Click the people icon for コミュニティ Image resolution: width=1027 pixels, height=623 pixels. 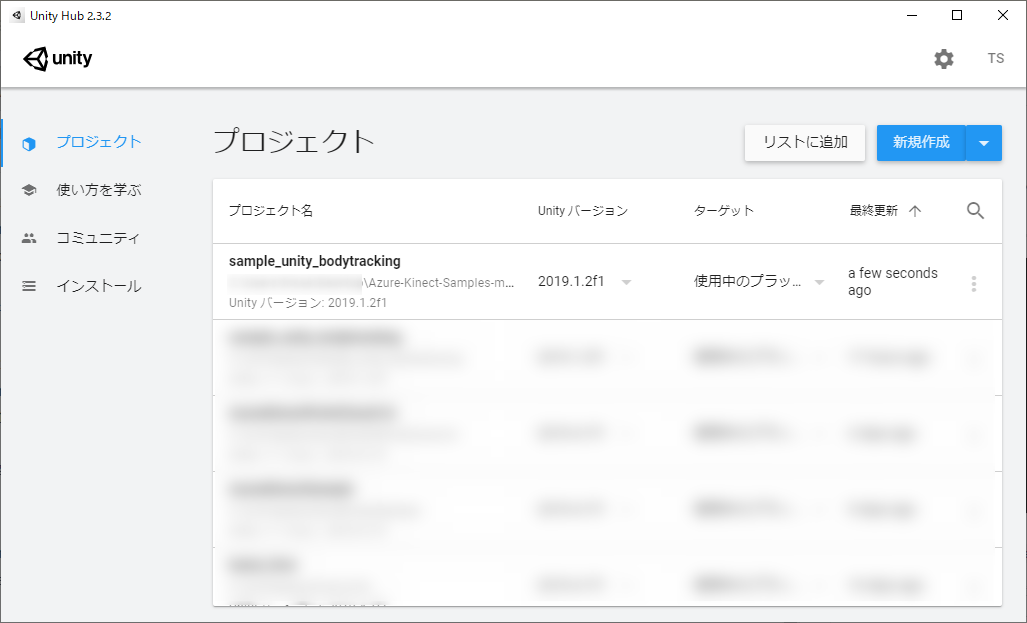29,238
